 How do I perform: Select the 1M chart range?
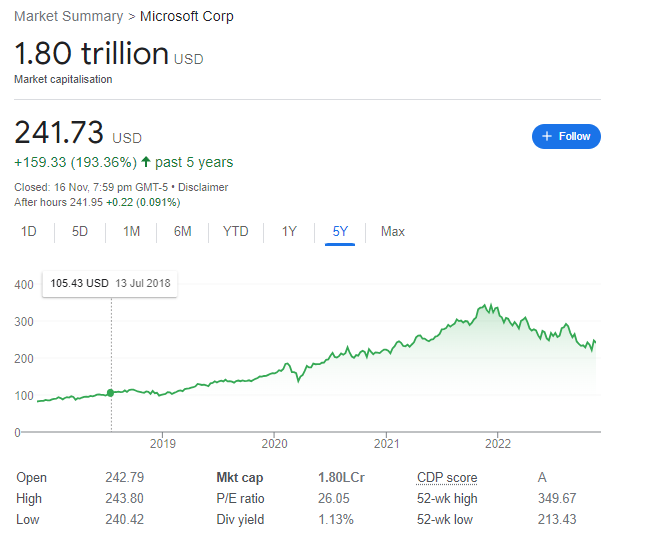pyautogui.click(x=131, y=232)
